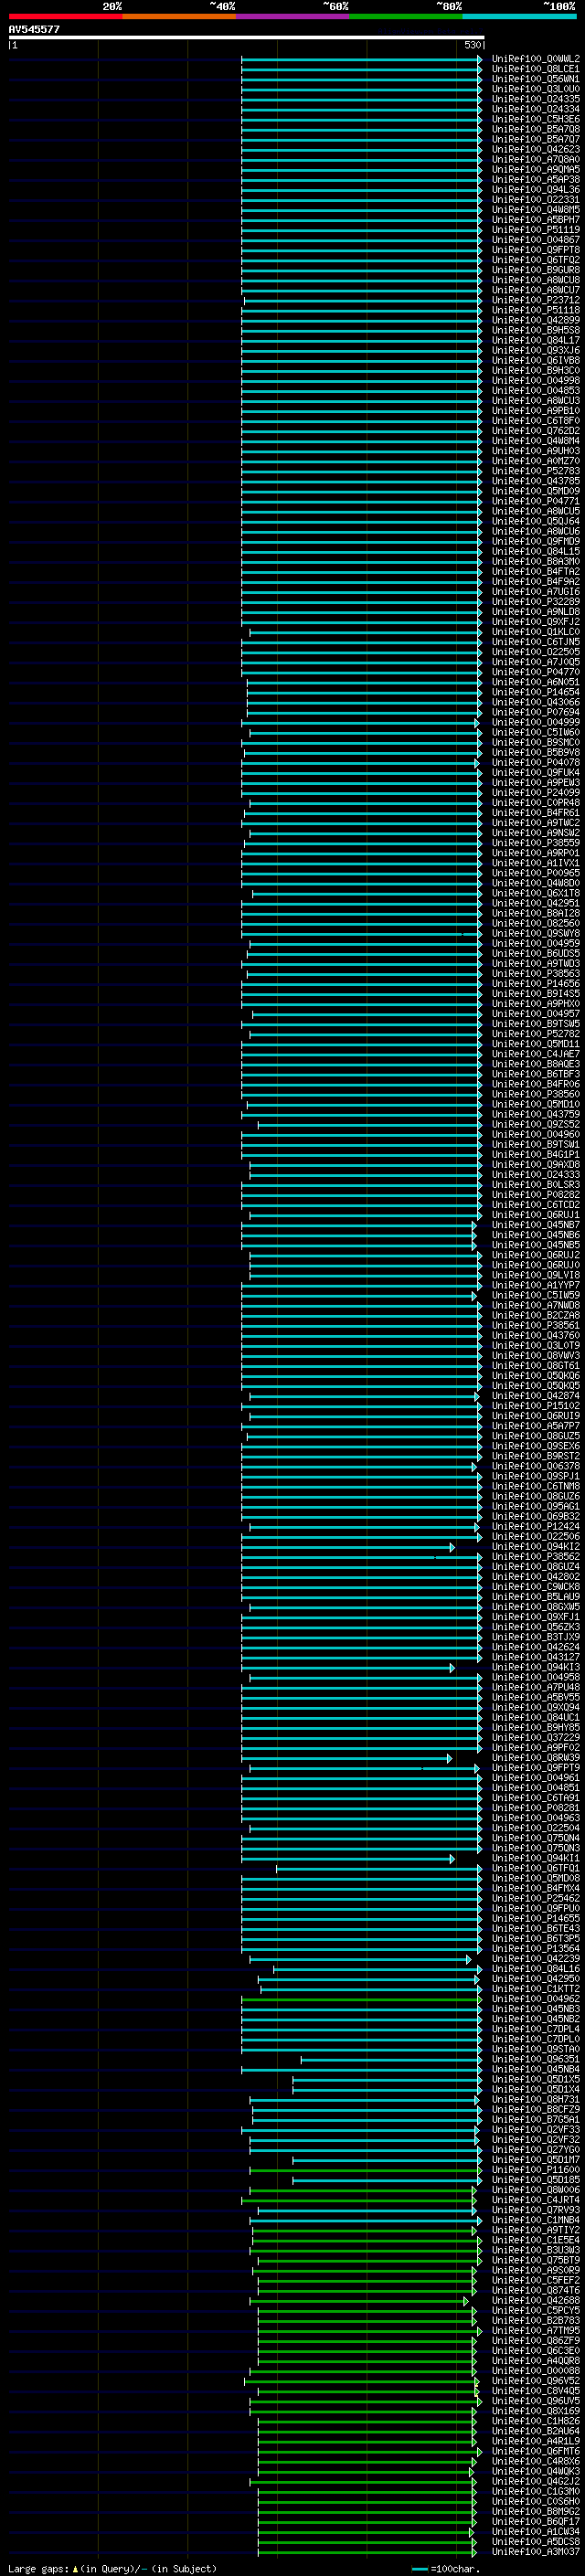Click label UniRef100_Q6RUJ1
The height and width of the screenshot is (2576, 585).
point(536,1215)
